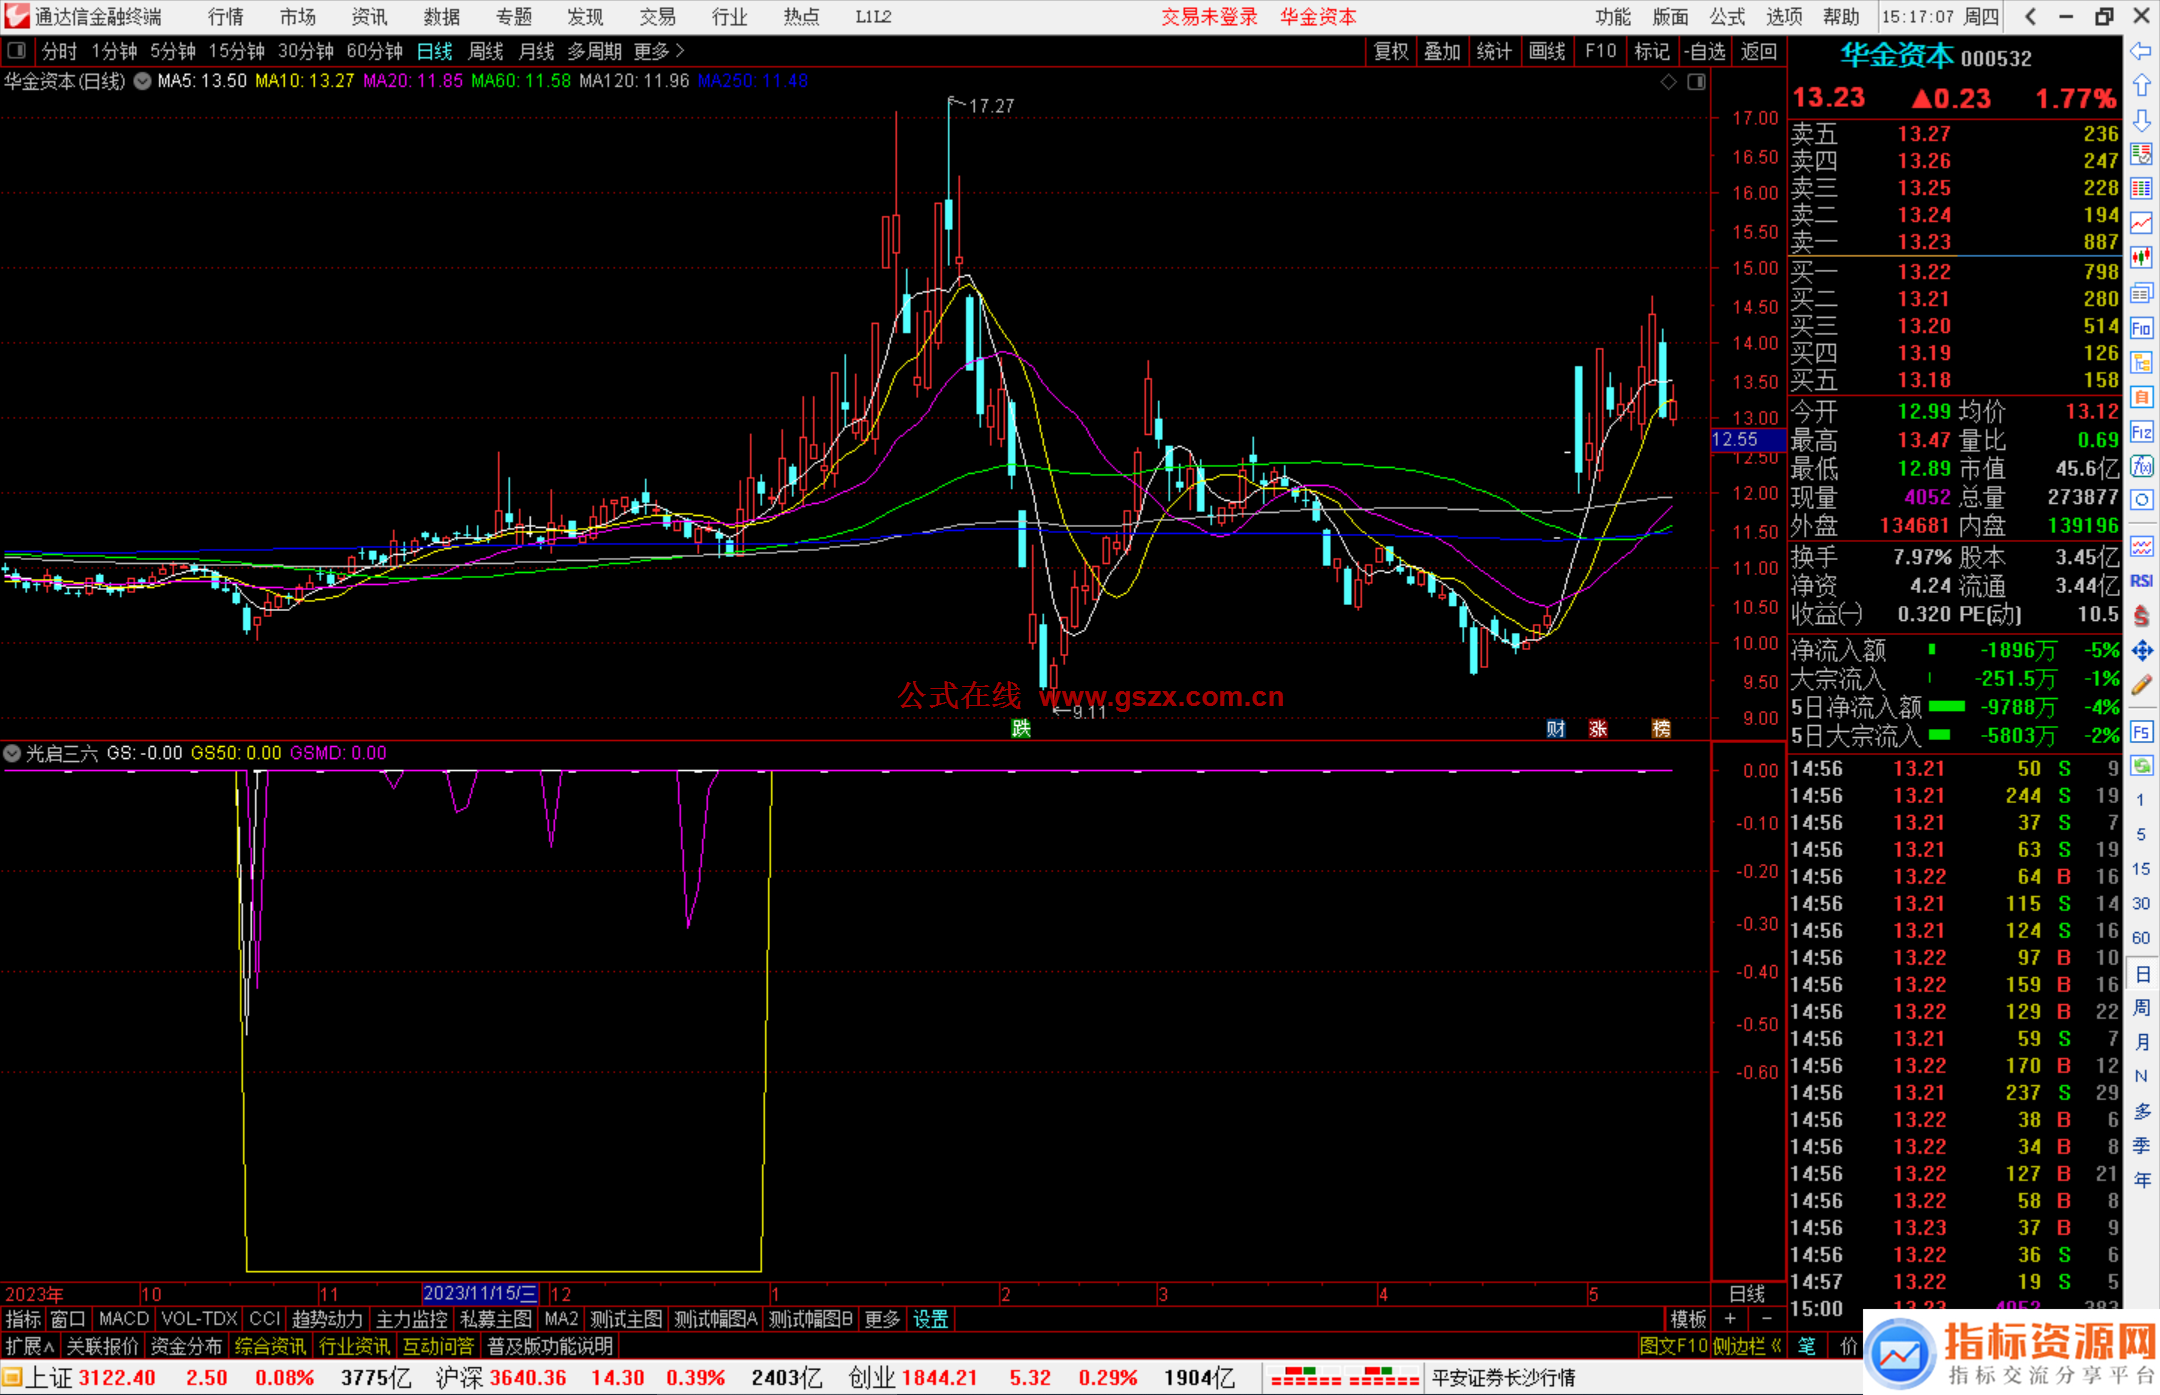Viewport: 2160px width, 1395px height.
Task: Open the 行情 menu
Action: coord(226,16)
